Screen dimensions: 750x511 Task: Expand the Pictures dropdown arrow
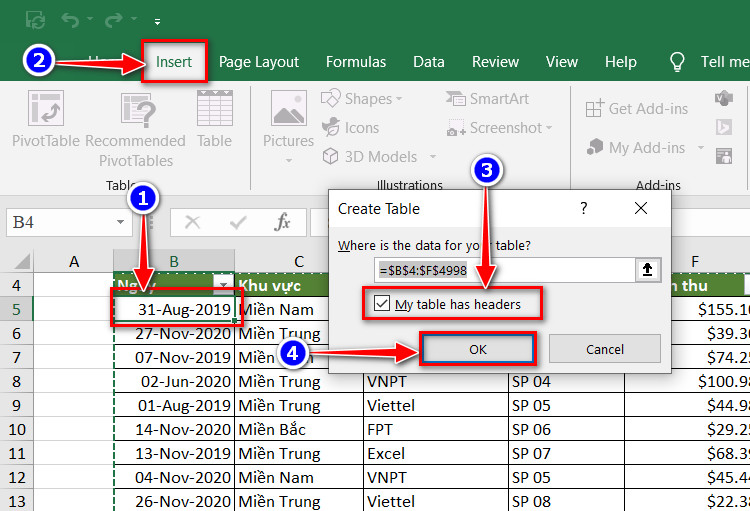(288, 161)
